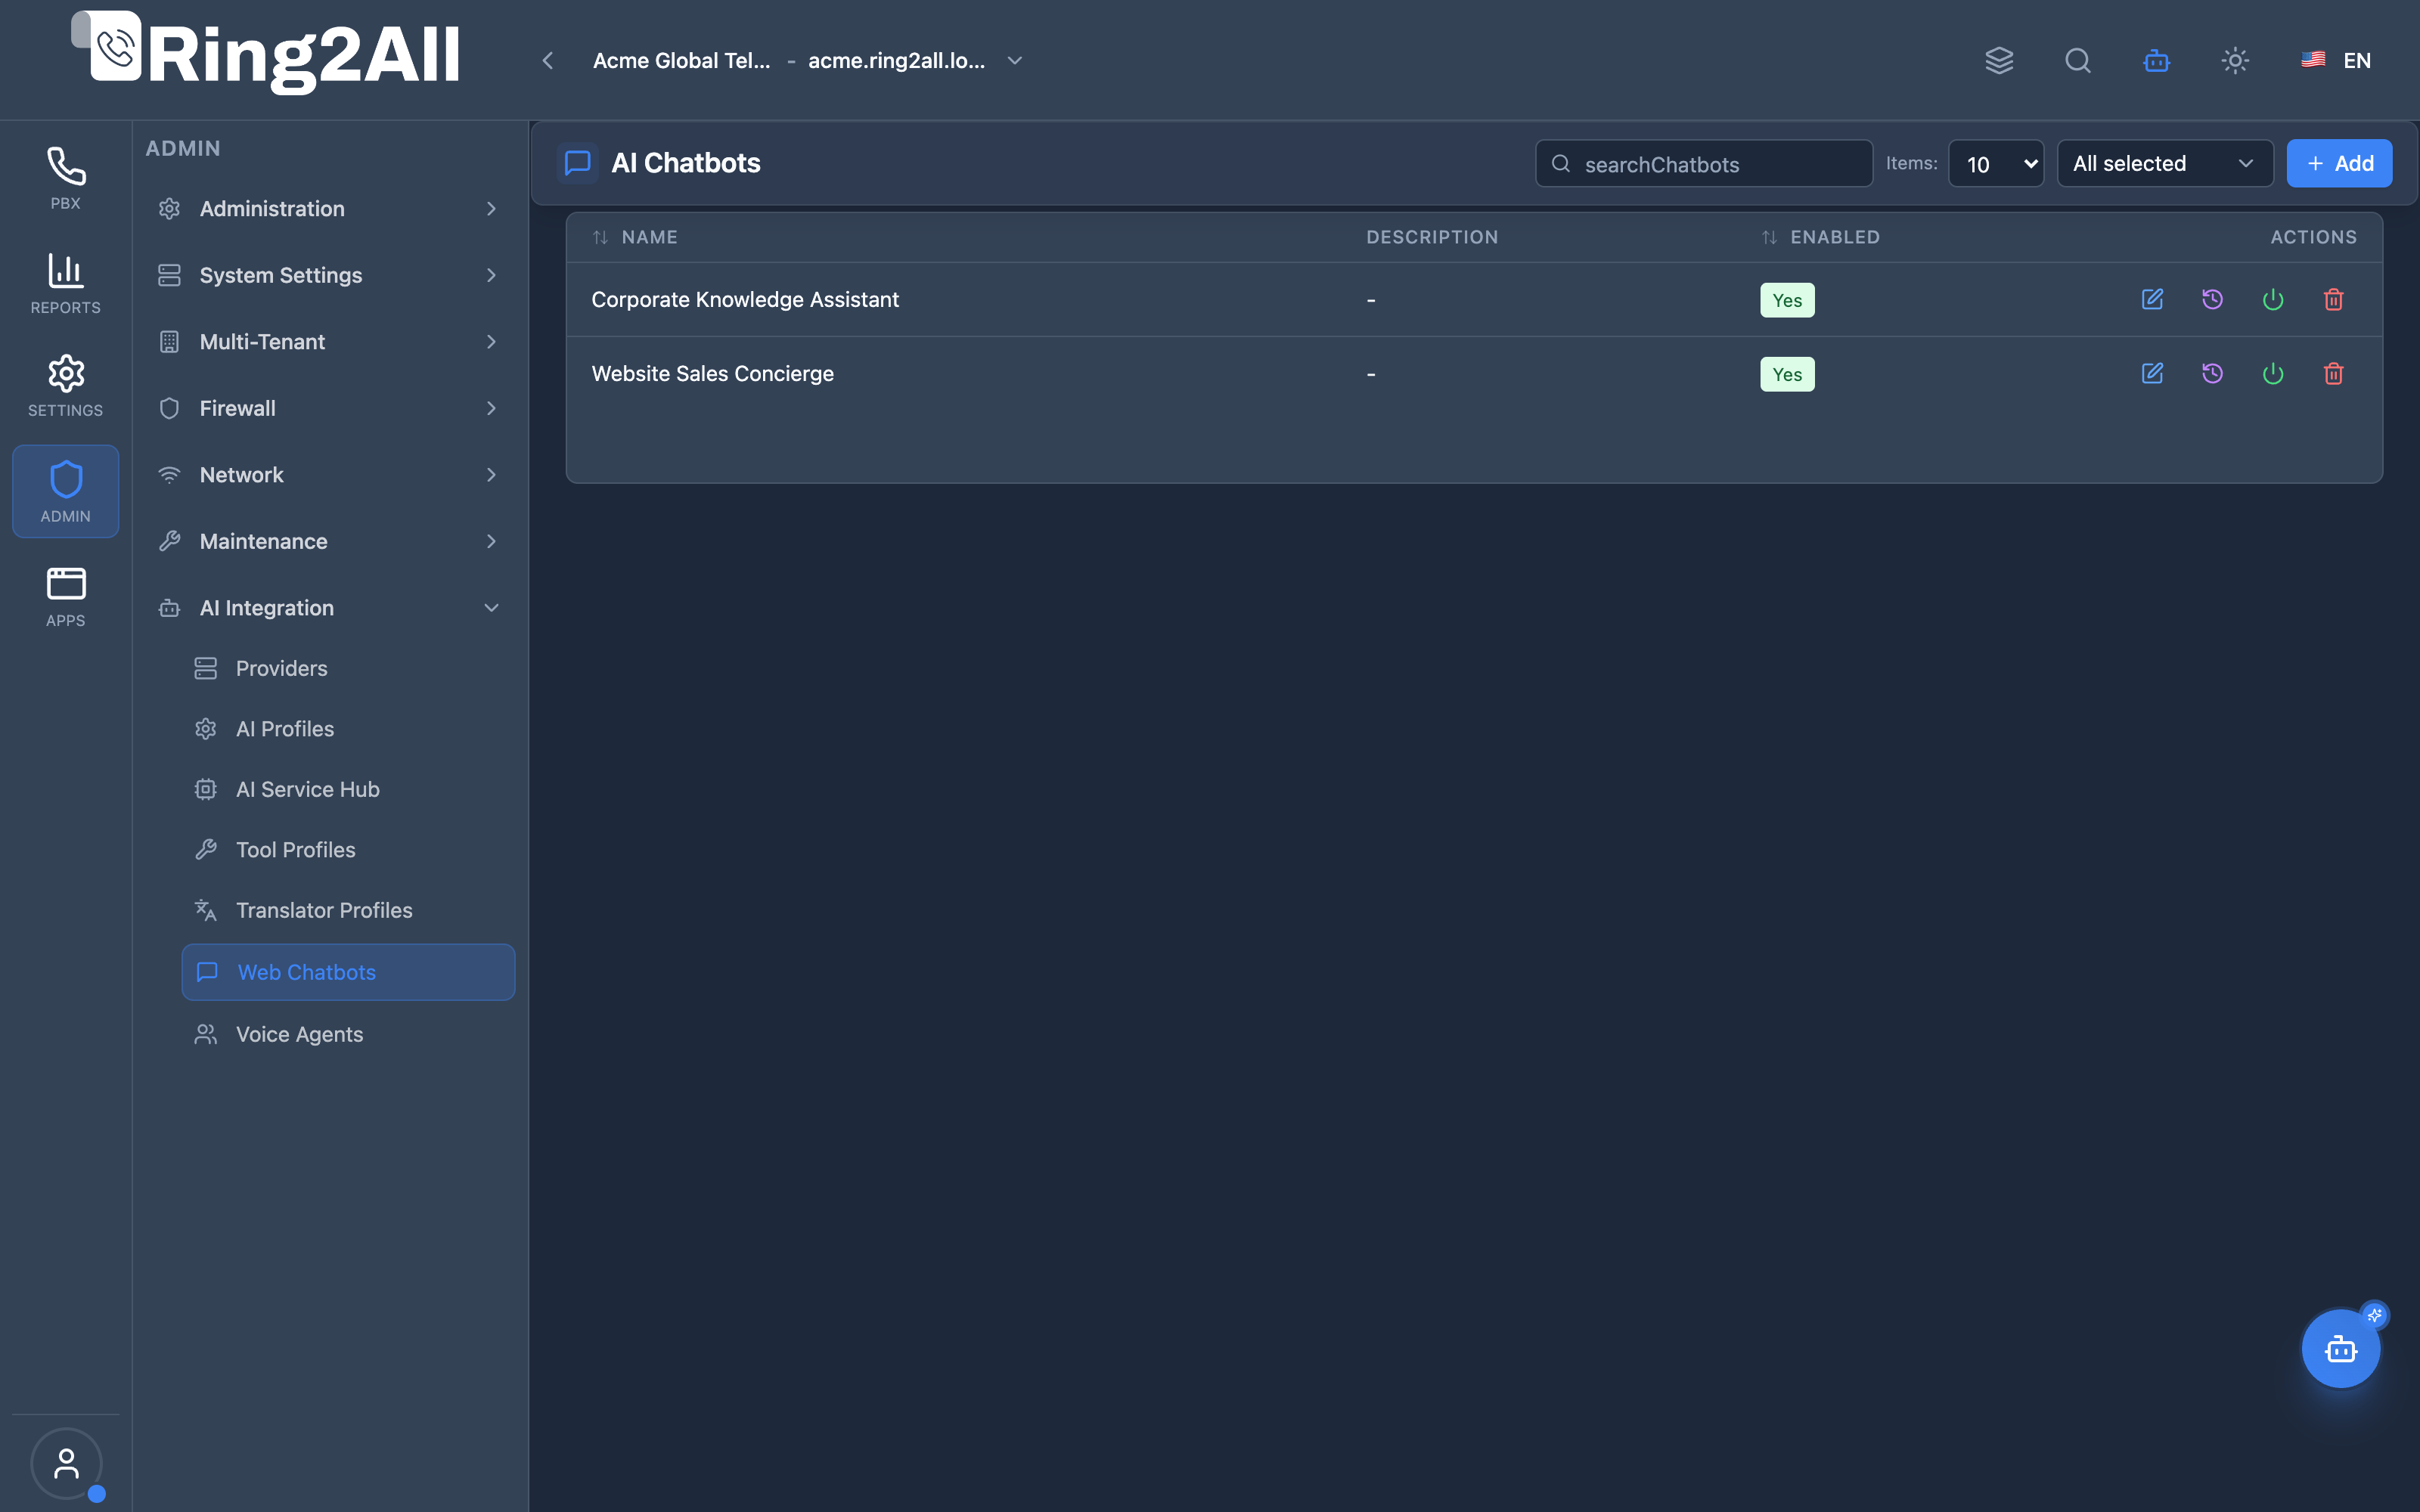Open the user profile avatar
Viewport: 2420px width, 1512px height.
tap(66, 1463)
